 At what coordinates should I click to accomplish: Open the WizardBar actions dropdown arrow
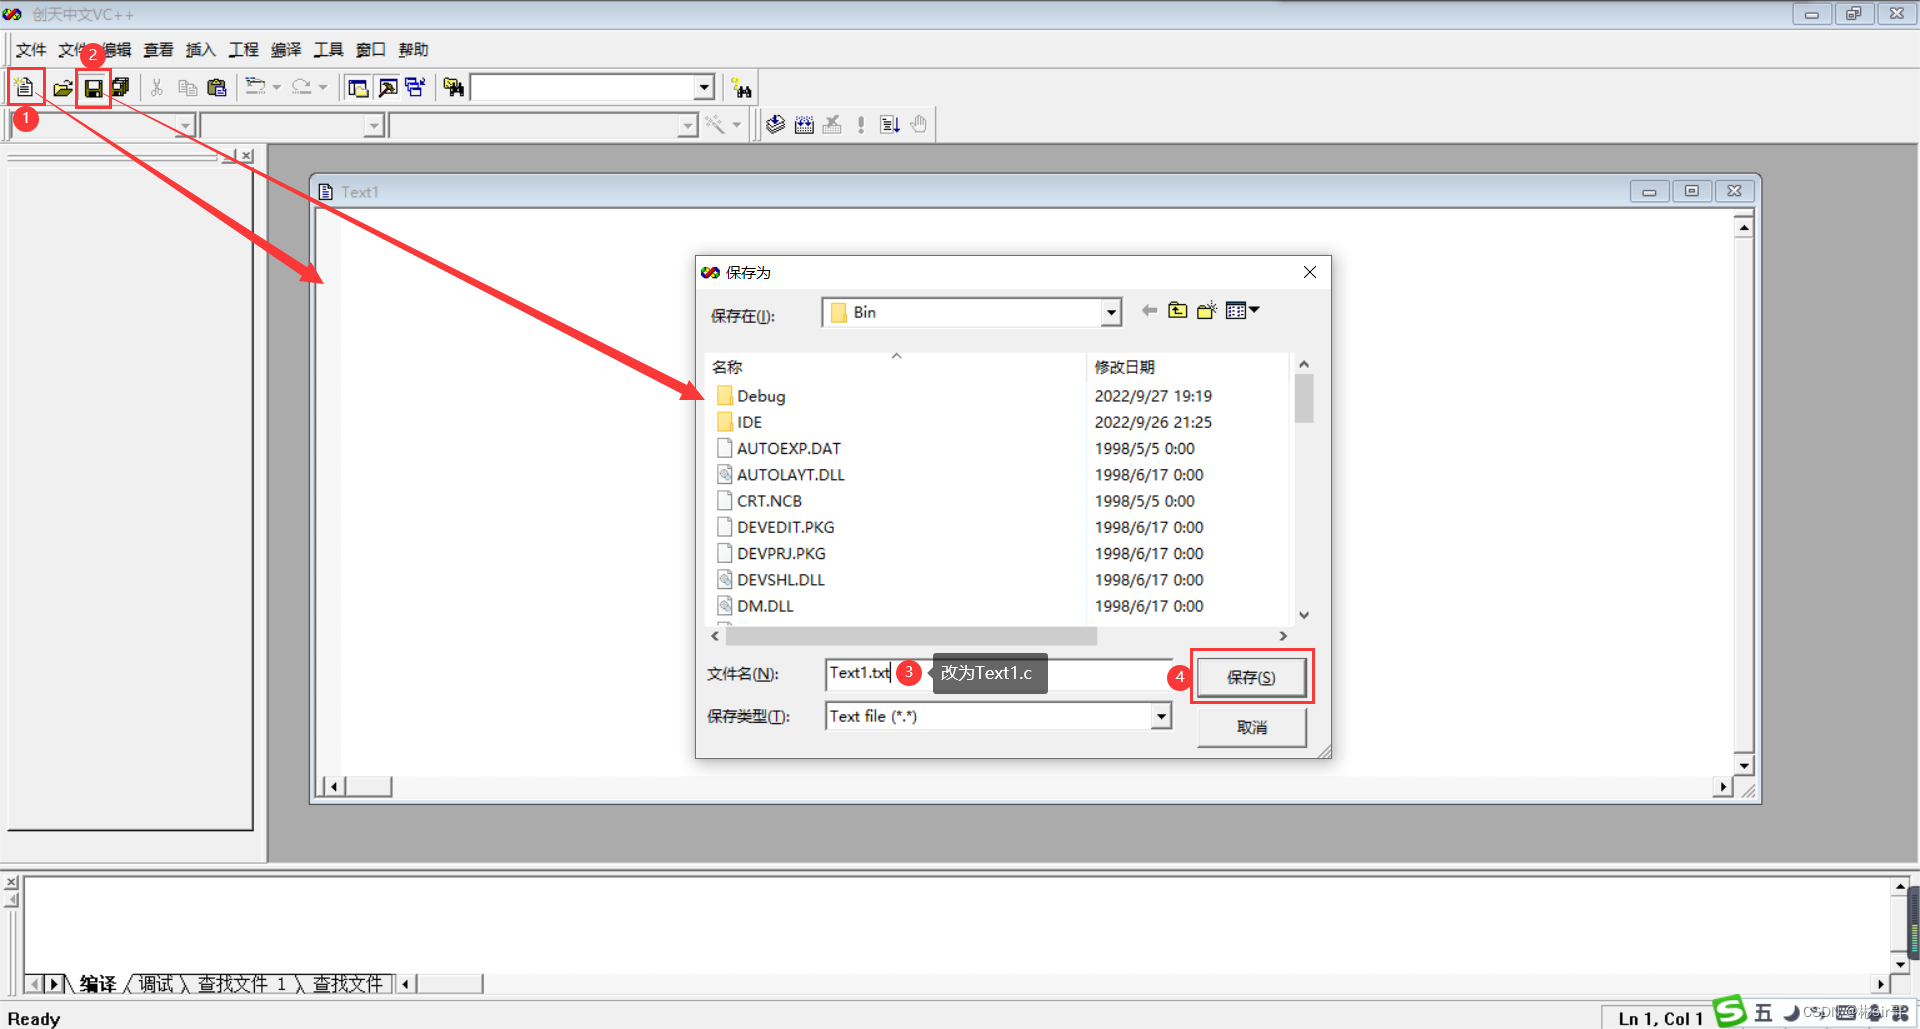pyautogui.click(x=737, y=125)
